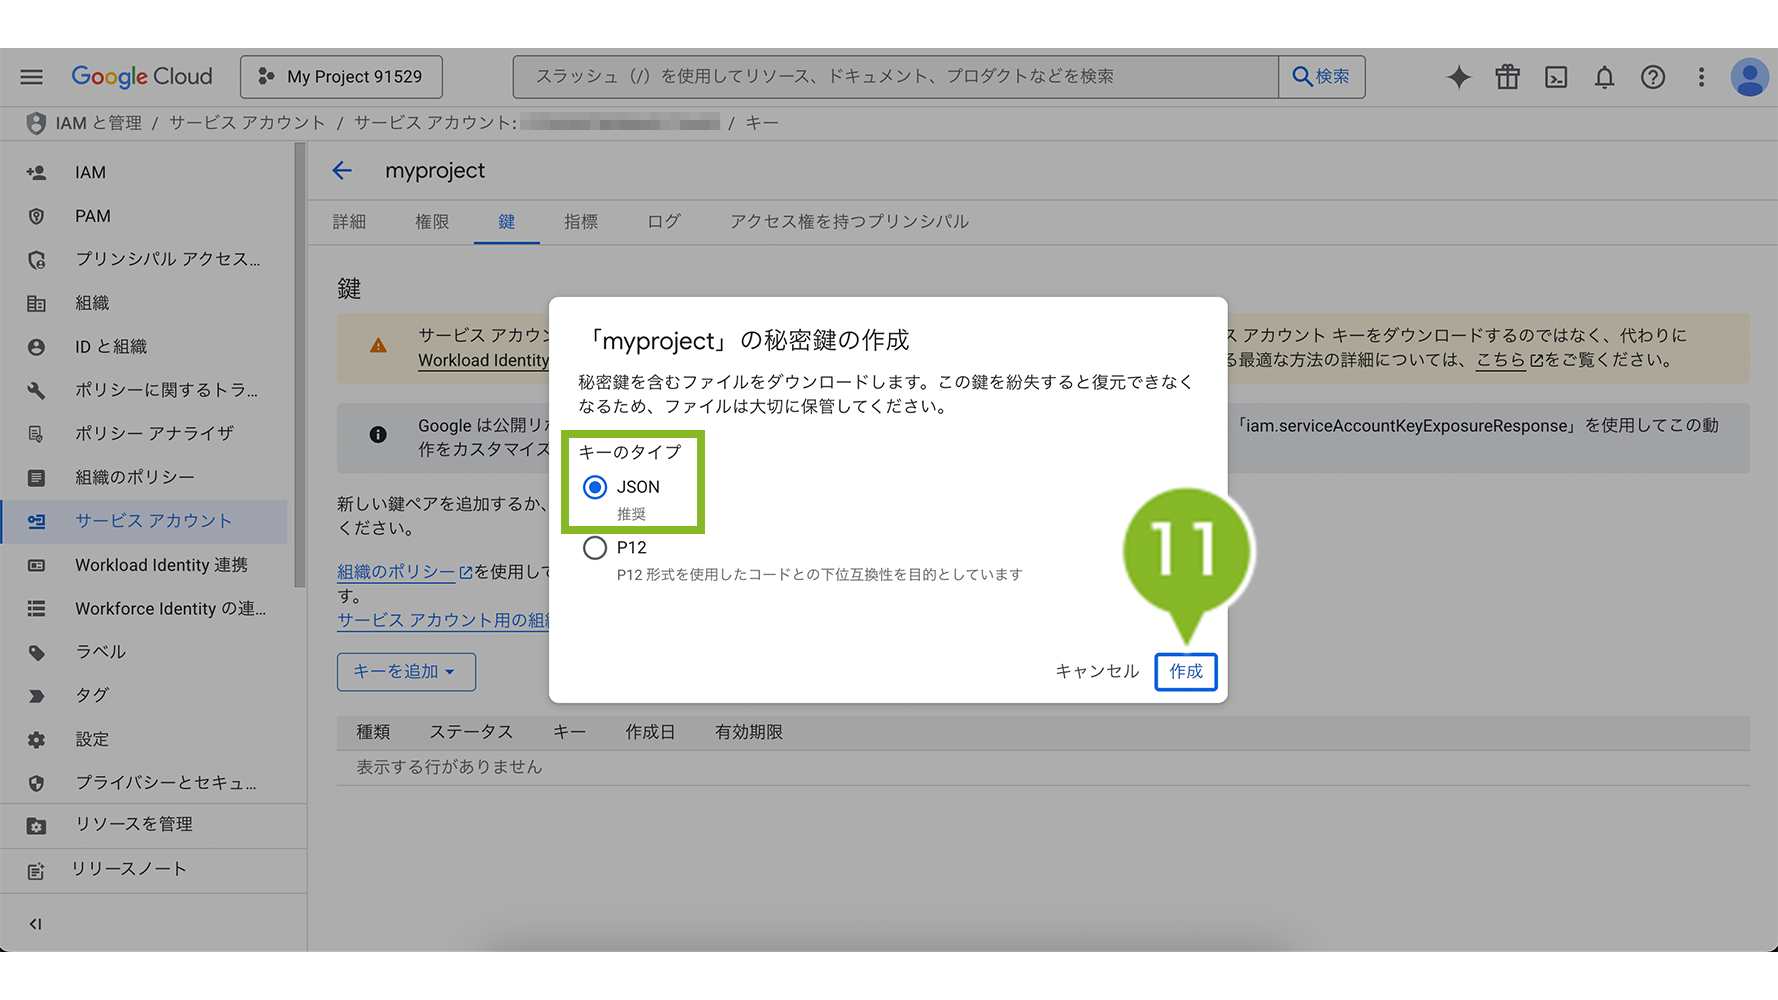Expand the キーを追加 dropdown

click(x=406, y=672)
